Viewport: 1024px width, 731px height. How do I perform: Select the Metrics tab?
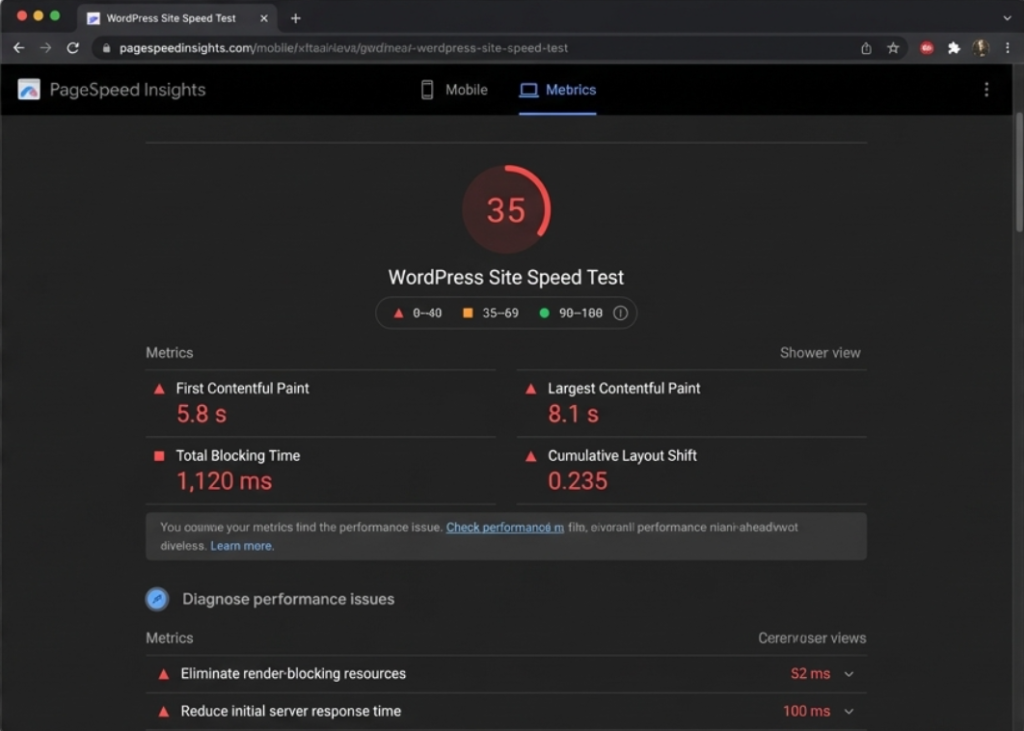coord(557,90)
